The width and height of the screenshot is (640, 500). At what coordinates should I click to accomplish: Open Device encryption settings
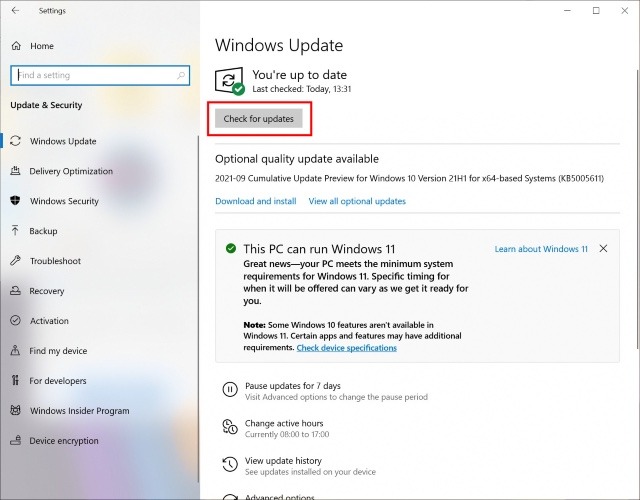[x=64, y=441]
